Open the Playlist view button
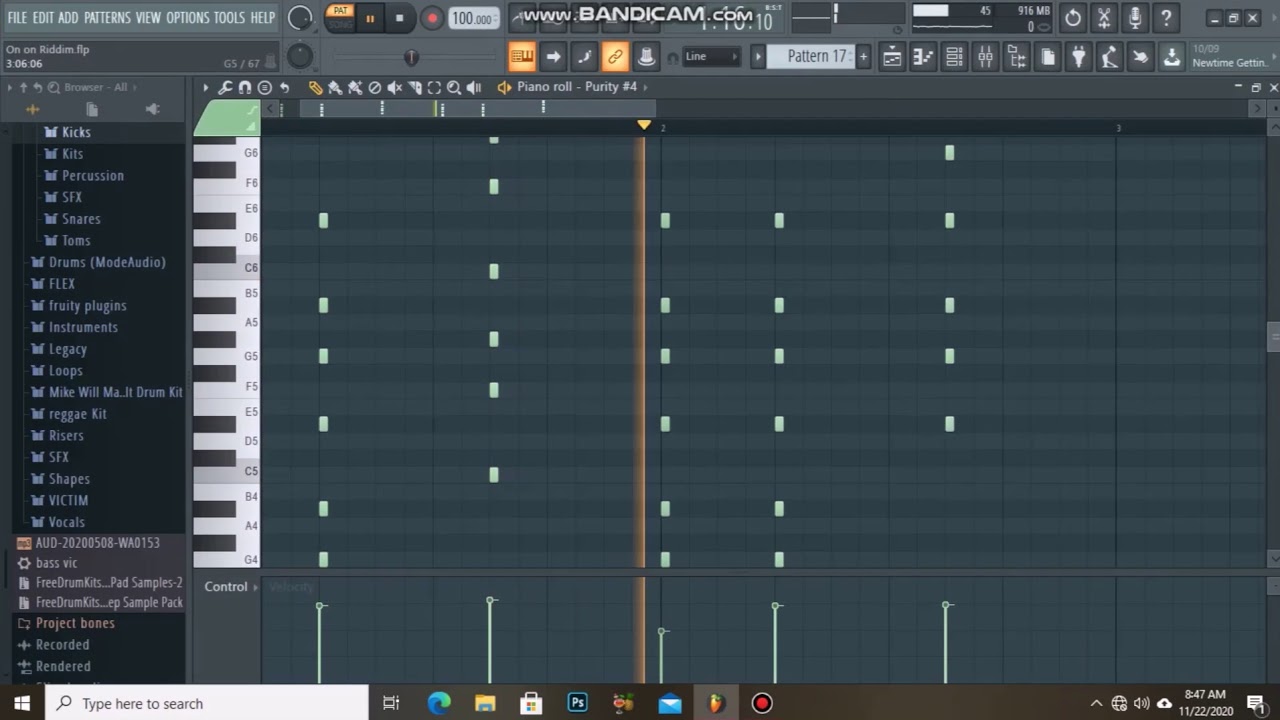The width and height of the screenshot is (1280, 720). tap(892, 57)
